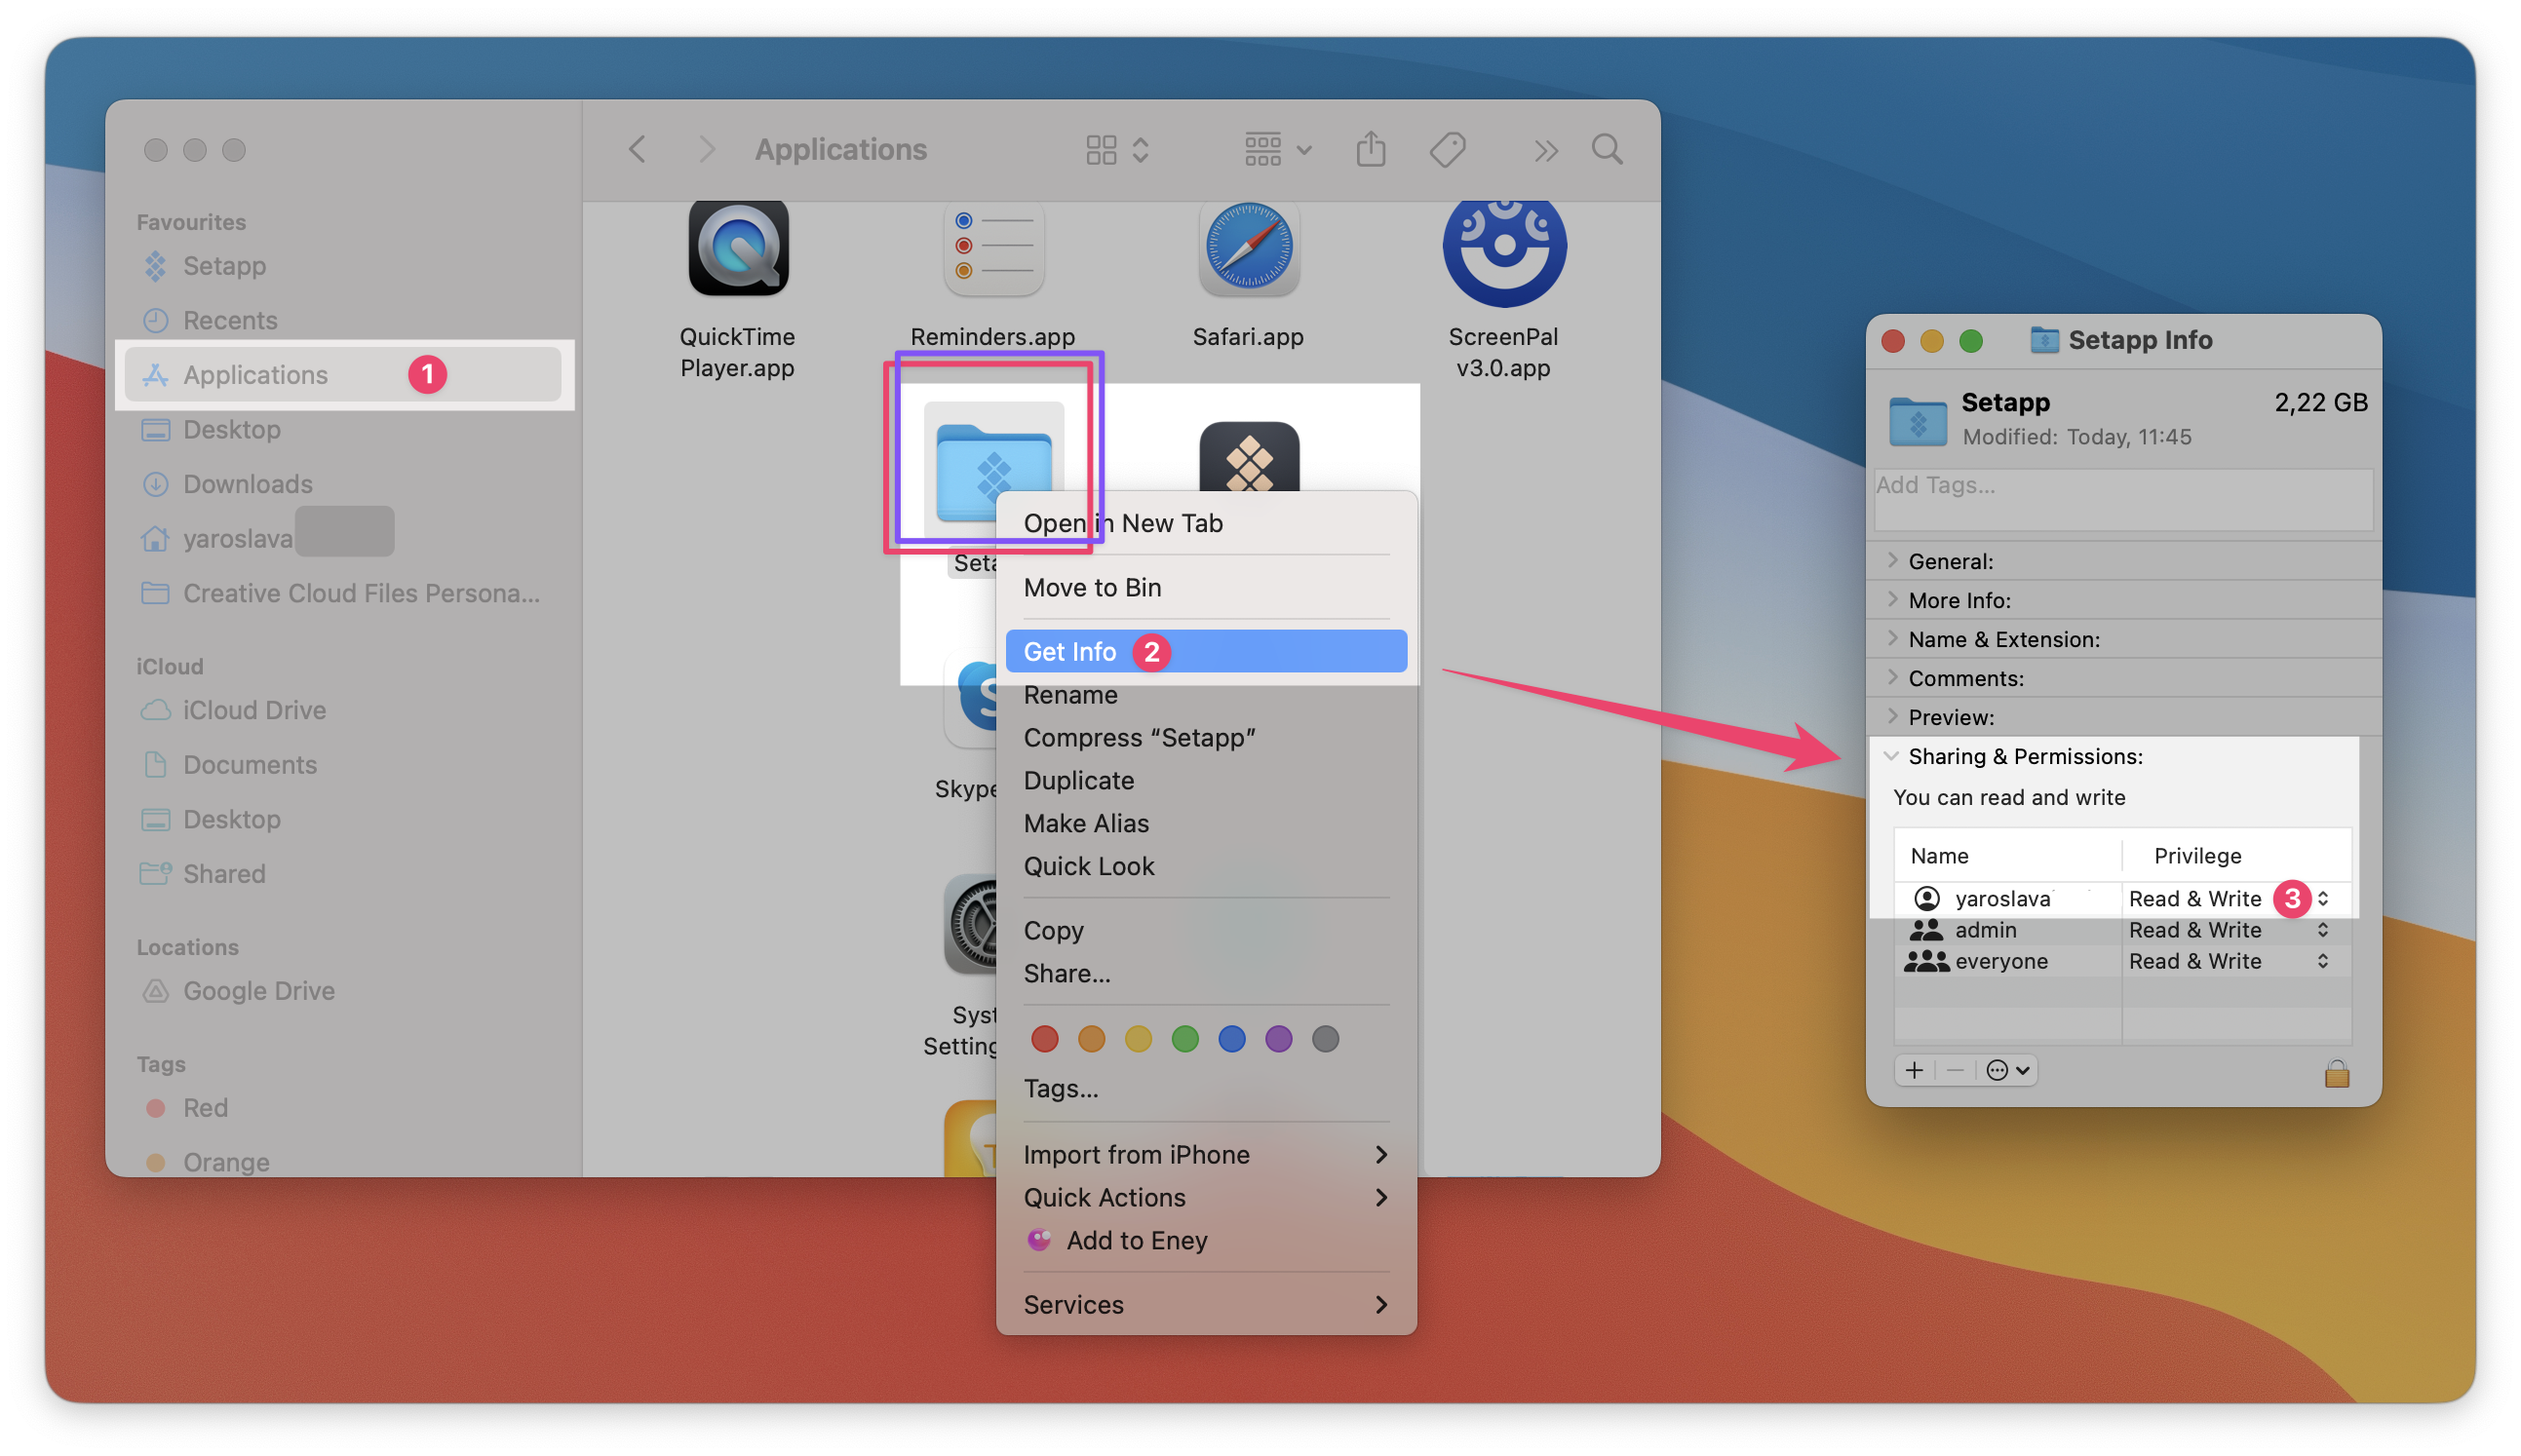This screenshot has height=1456, width=2521.
Task: Open iCloud Drive from the sidebar
Action: click(251, 710)
